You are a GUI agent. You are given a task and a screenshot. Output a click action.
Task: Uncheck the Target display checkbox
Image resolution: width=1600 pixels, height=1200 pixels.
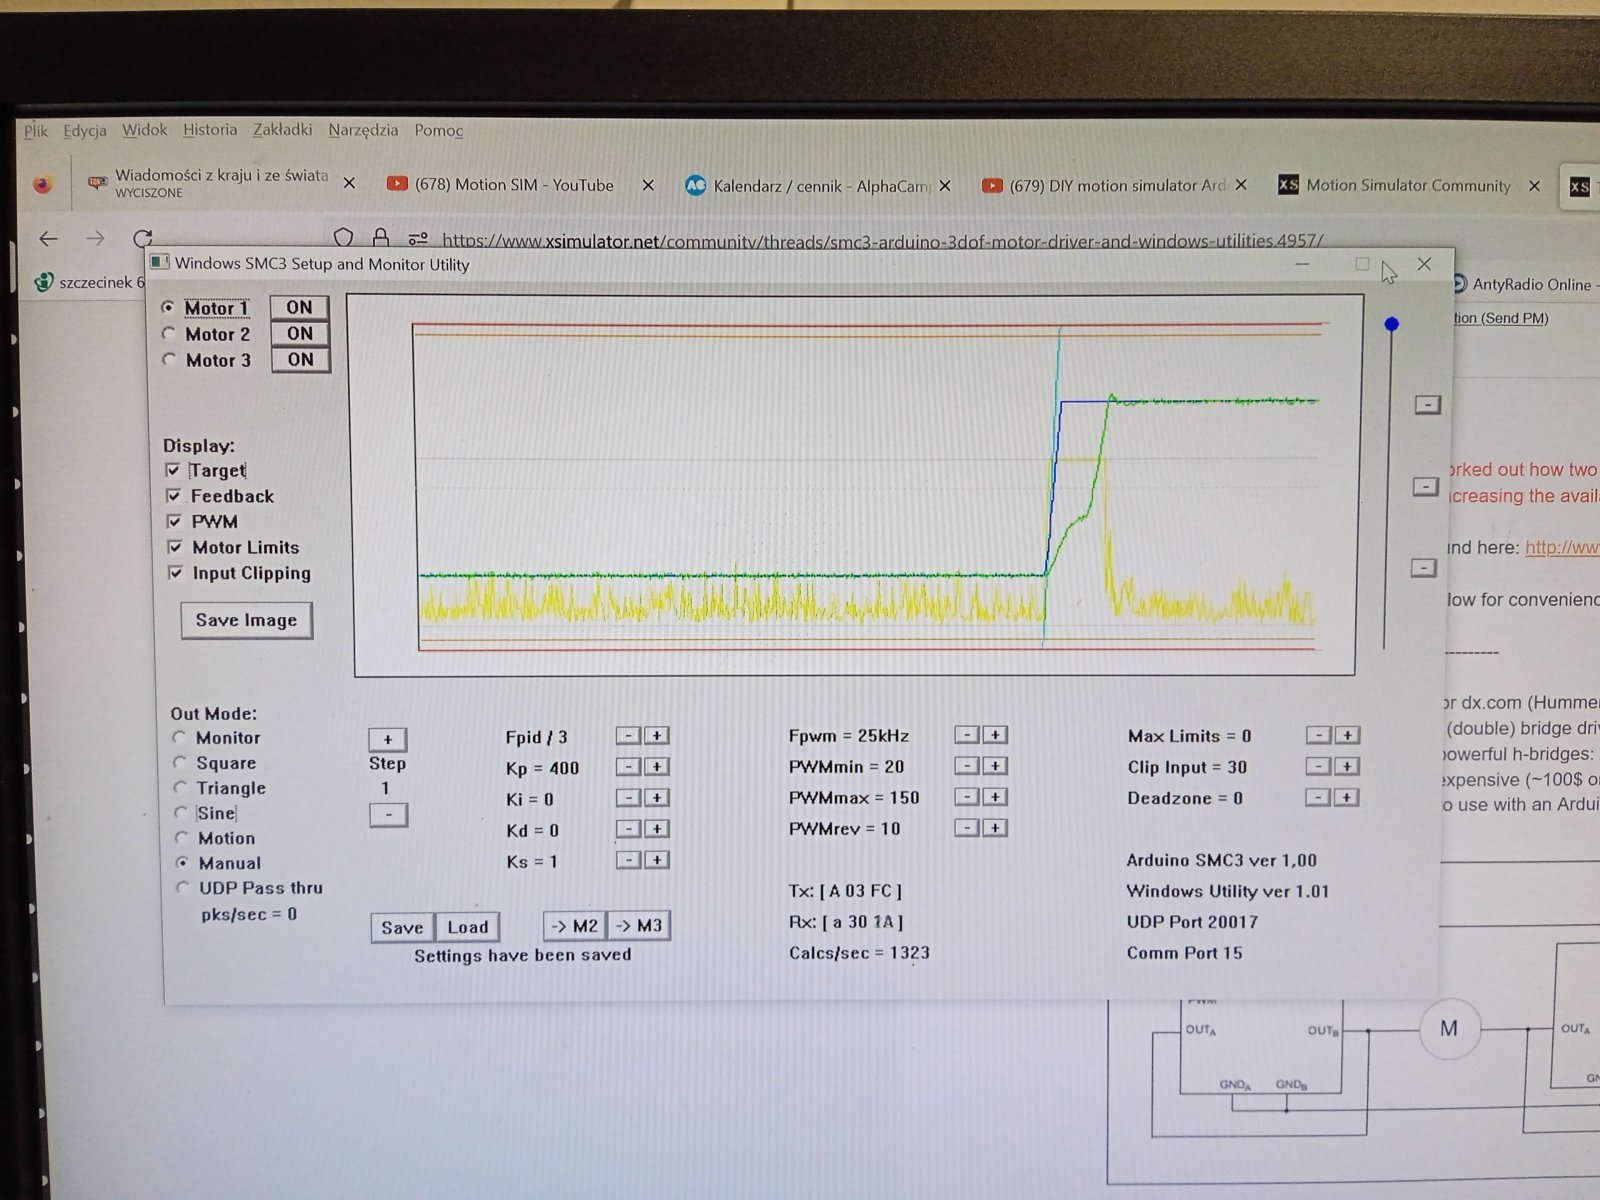pyautogui.click(x=173, y=470)
